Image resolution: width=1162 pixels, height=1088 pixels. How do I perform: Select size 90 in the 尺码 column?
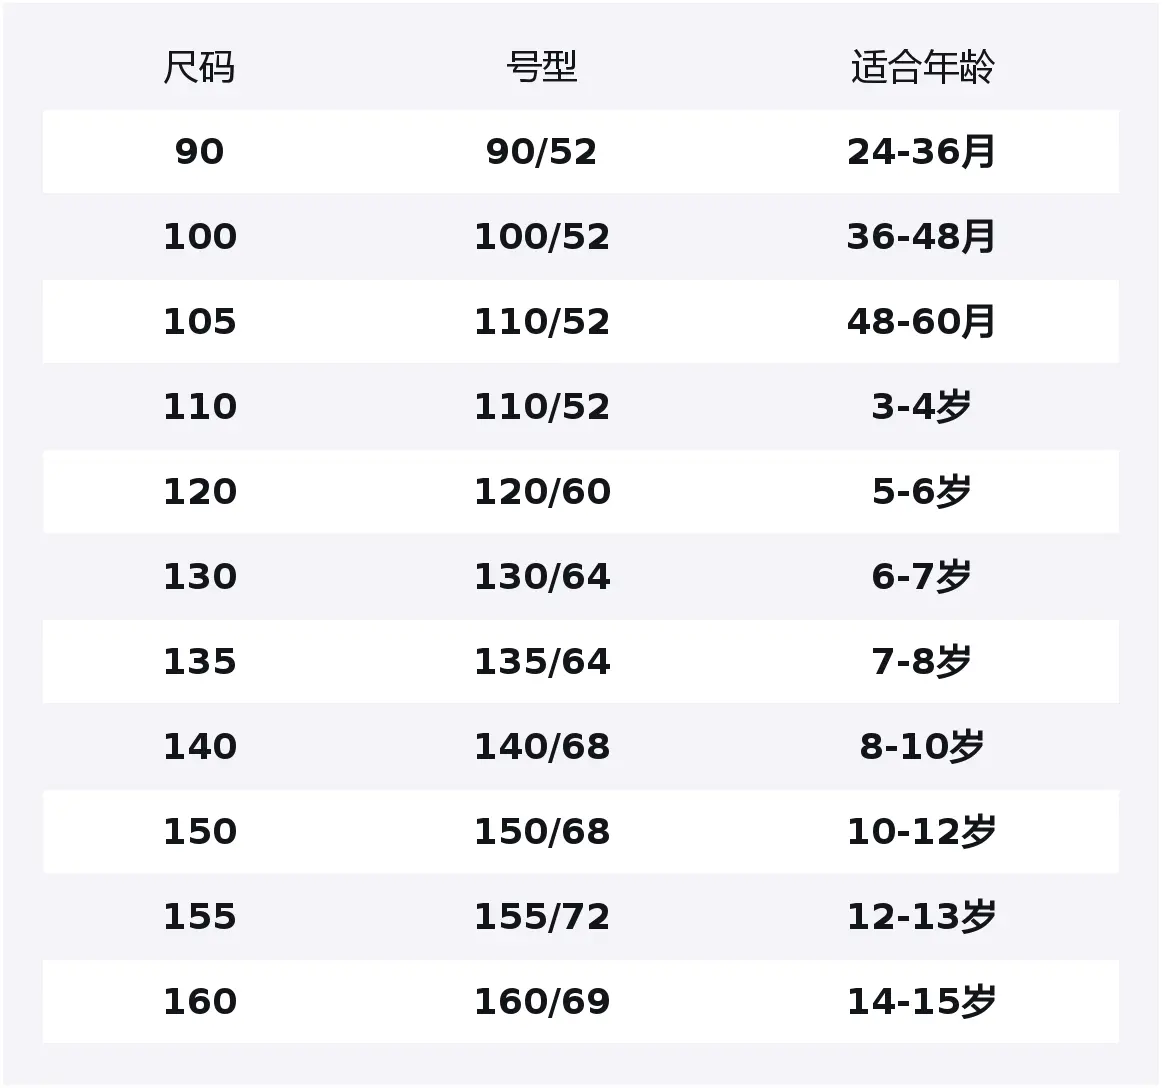[x=199, y=152]
